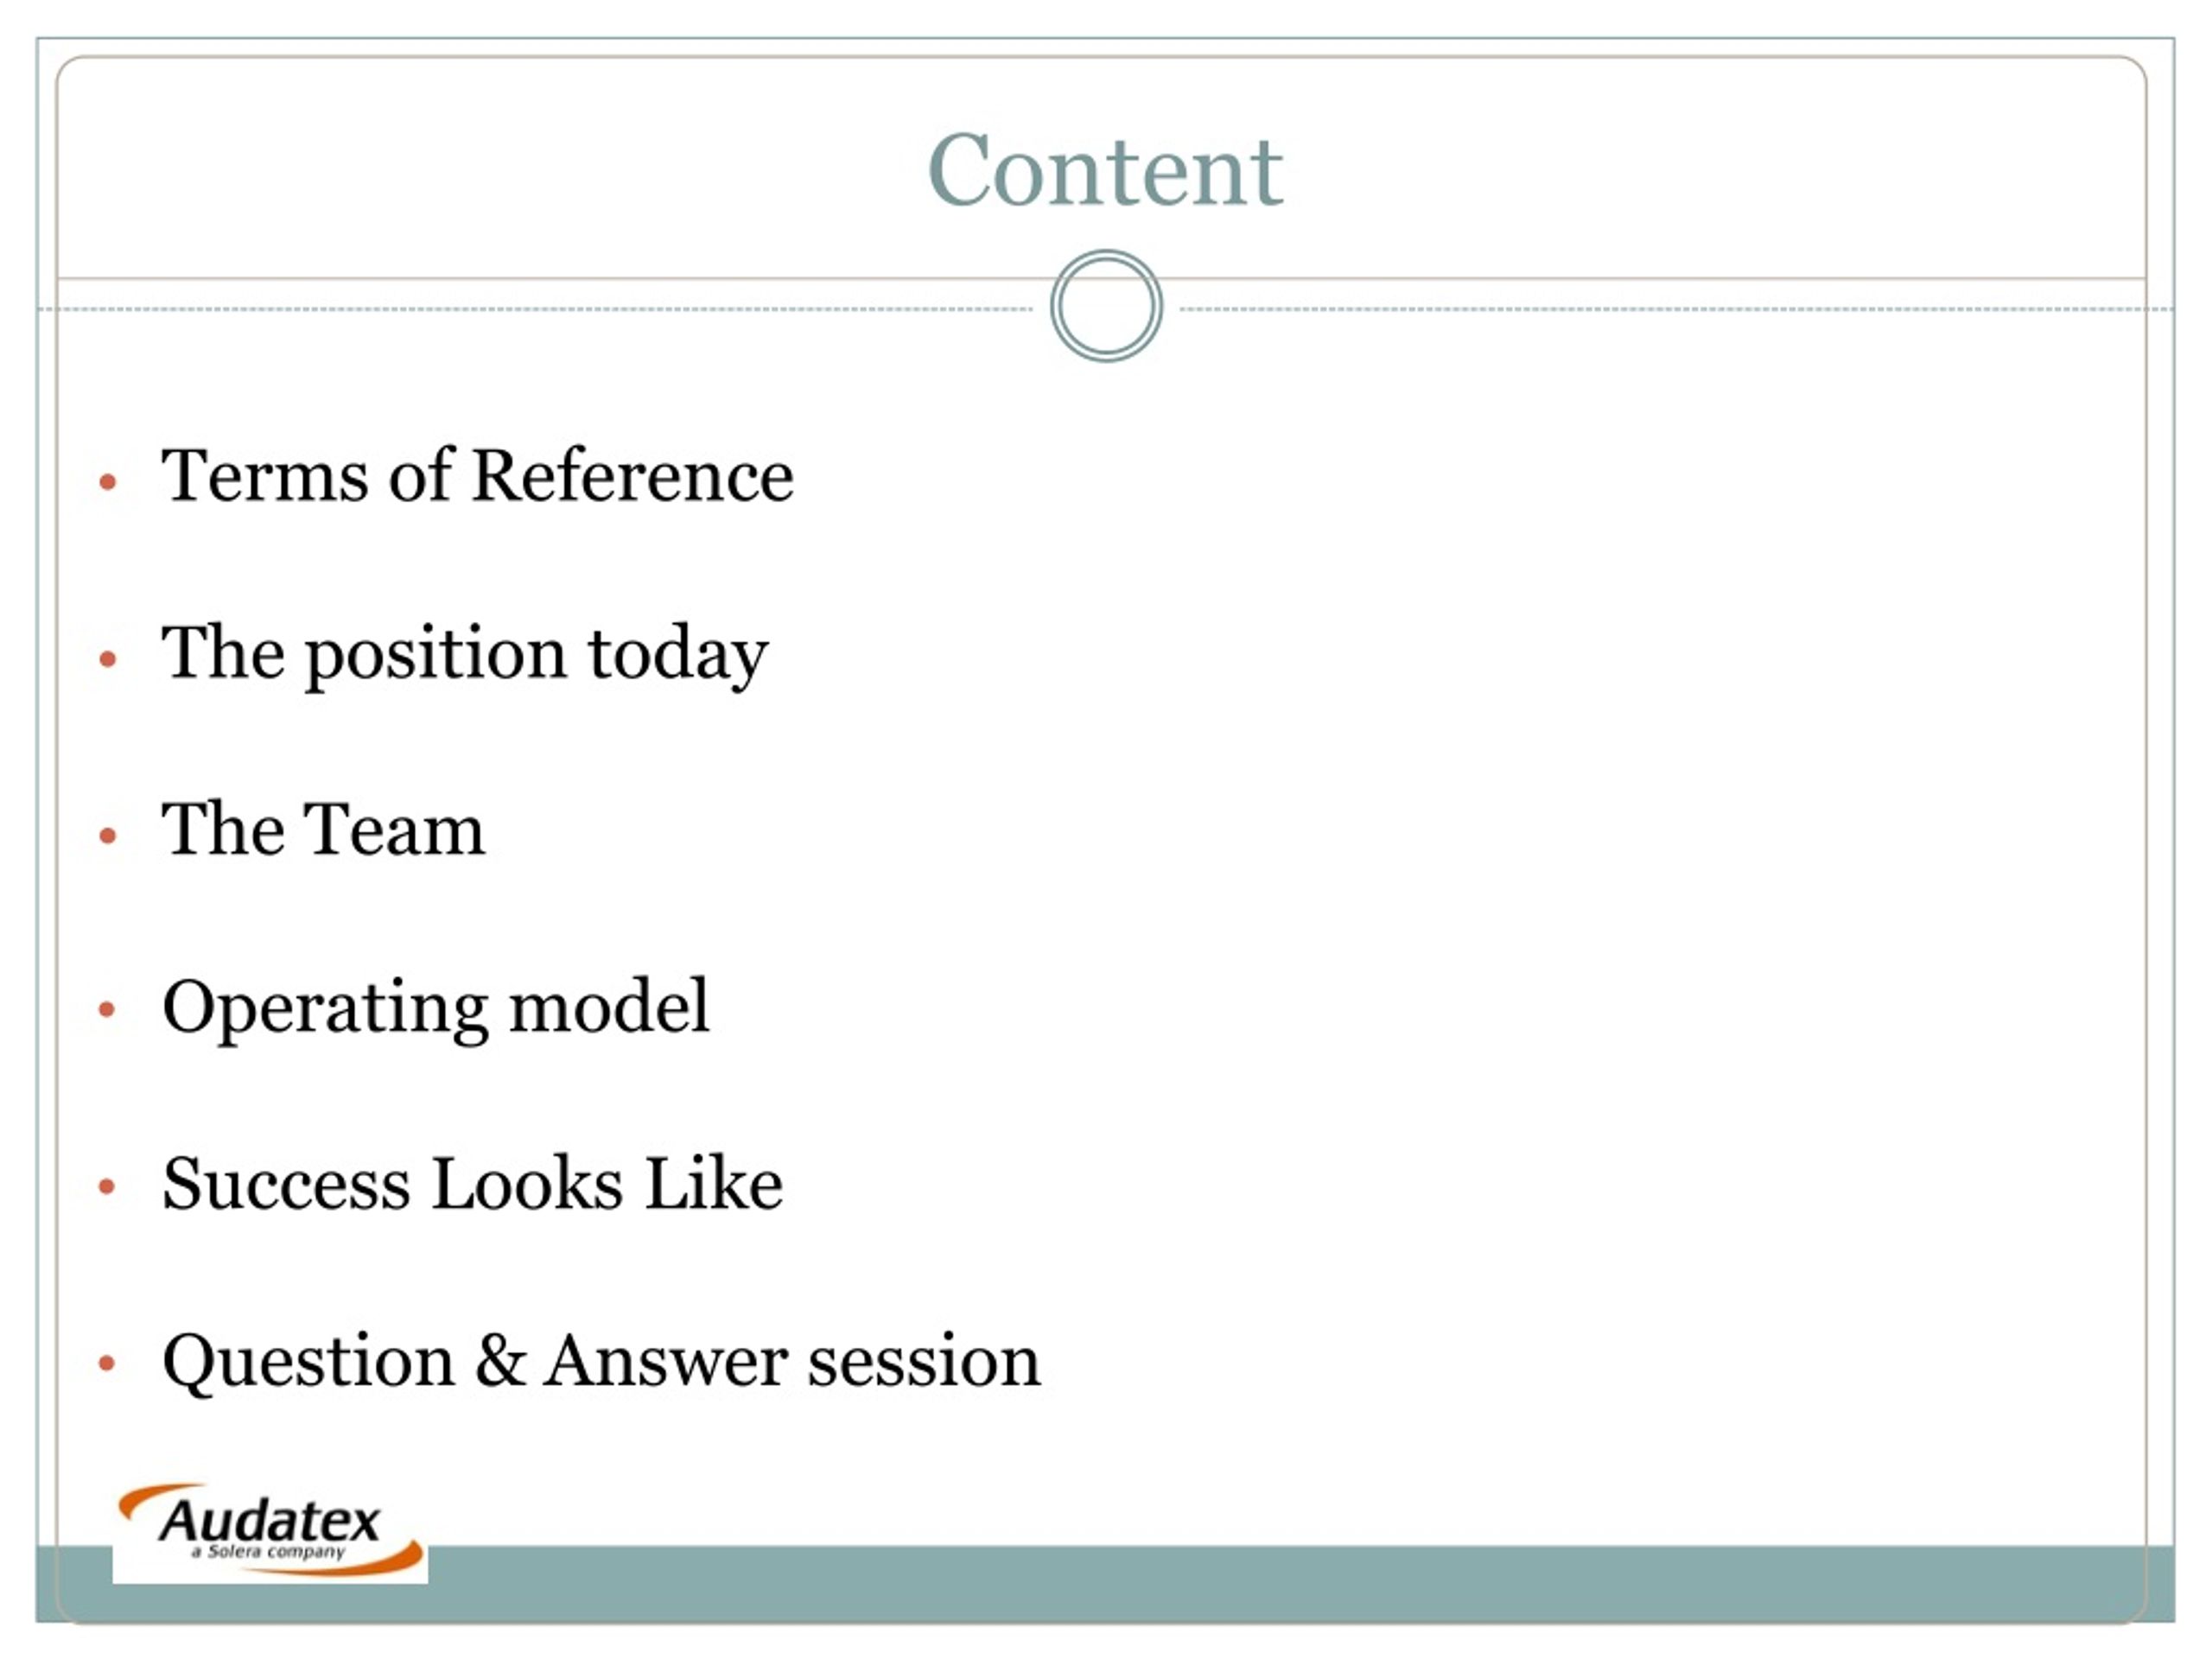Click the bullet beside Question & Answer session
The height and width of the screenshot is (1659, 2212).
click(x=108, y=1363)
